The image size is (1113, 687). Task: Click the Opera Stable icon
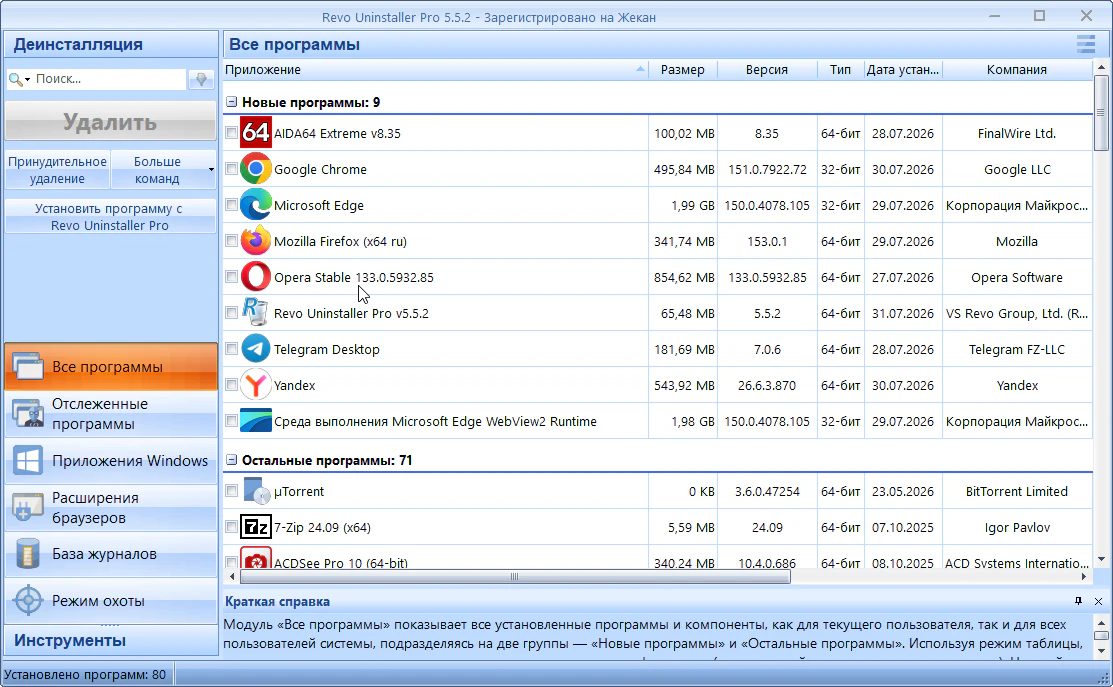256,277
